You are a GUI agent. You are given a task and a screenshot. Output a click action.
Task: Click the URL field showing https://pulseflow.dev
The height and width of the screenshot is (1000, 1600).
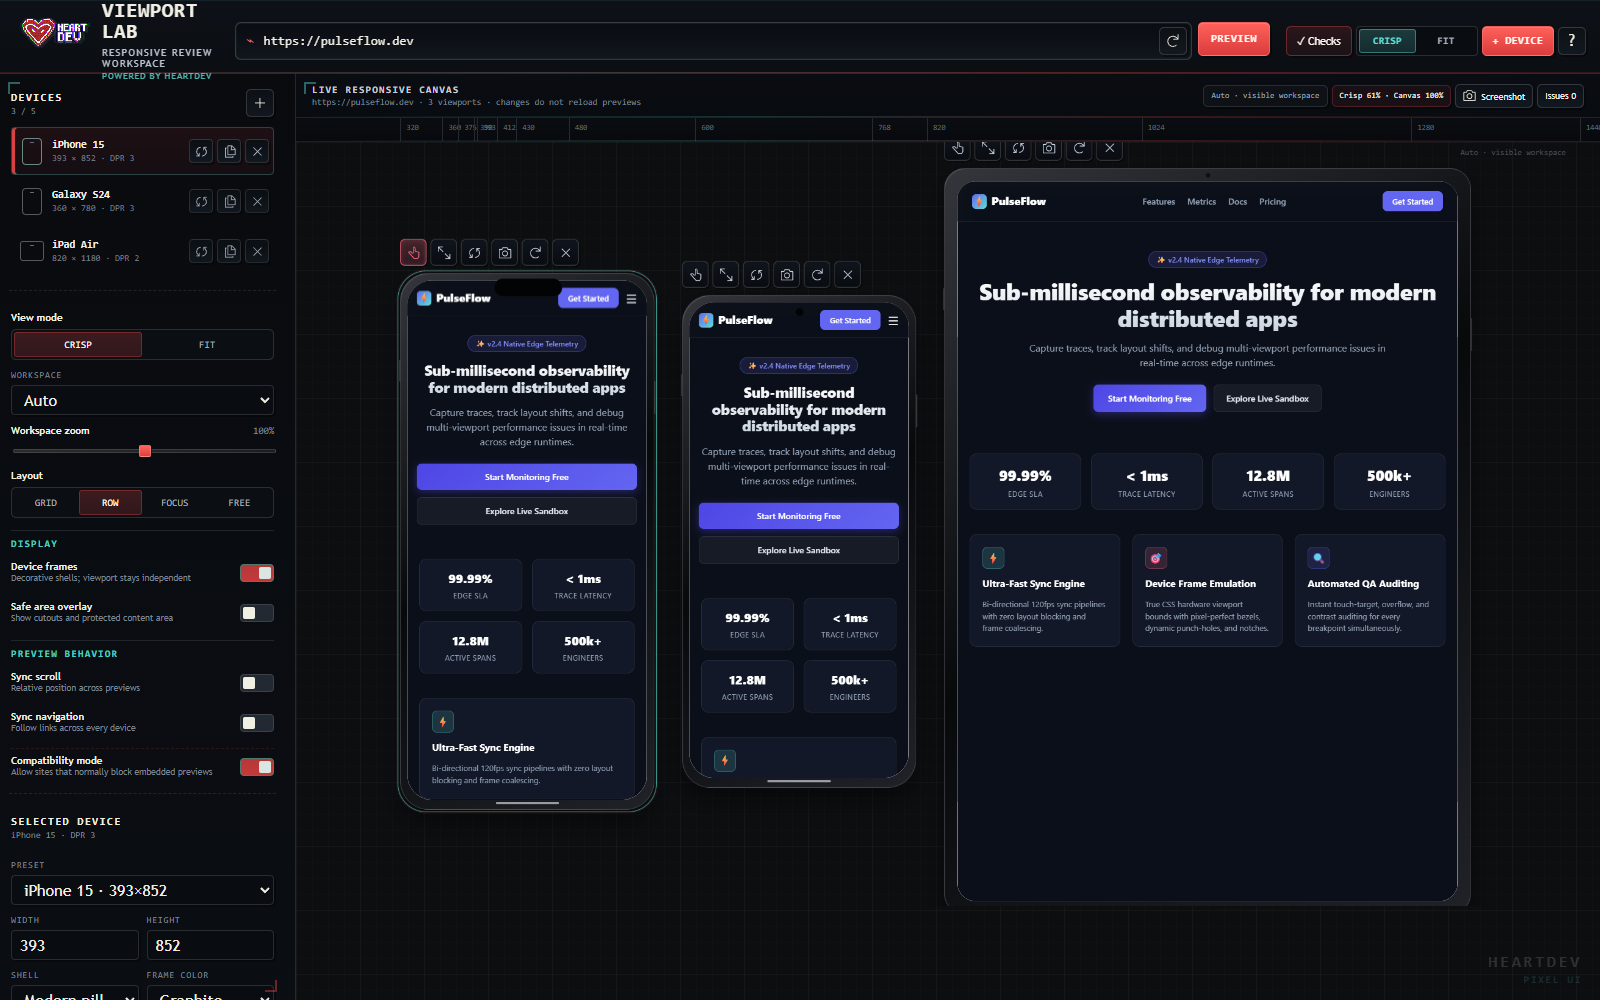point(700,41)
